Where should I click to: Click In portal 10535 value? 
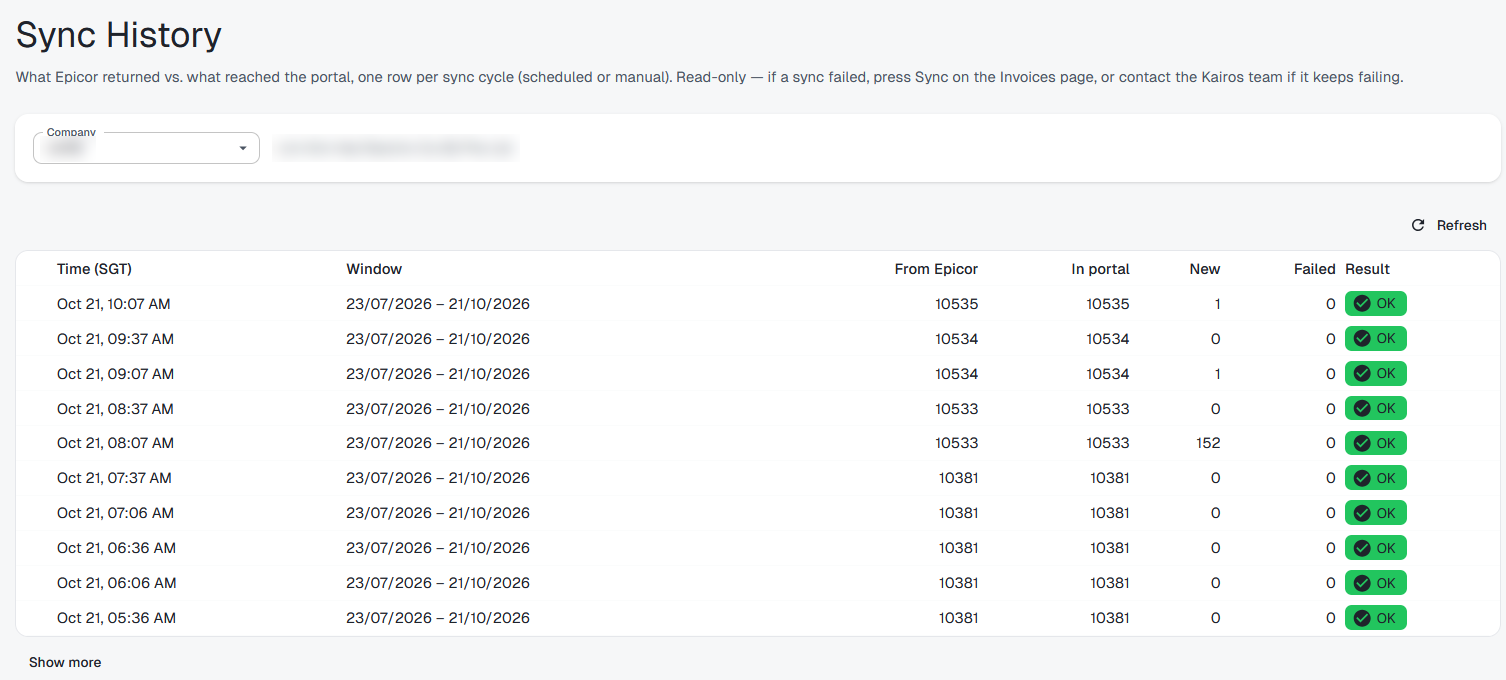1108,304
